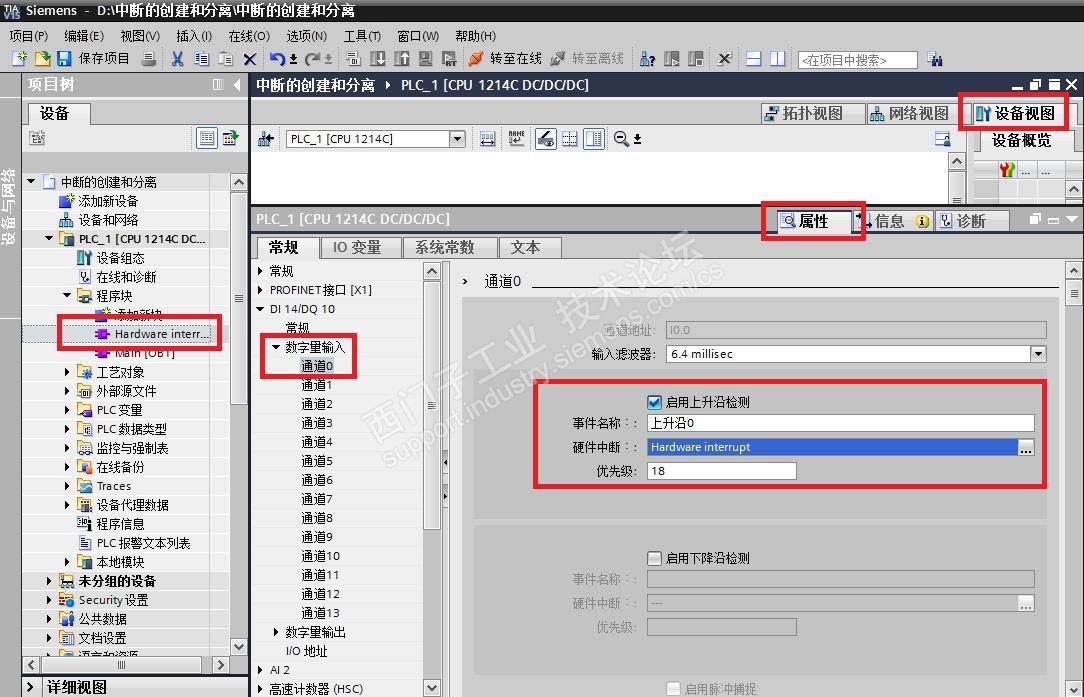This screenshot has width=1084, height=697.
Task: Open the 诊断 diagnostics tab
Action: pos(971,221)
